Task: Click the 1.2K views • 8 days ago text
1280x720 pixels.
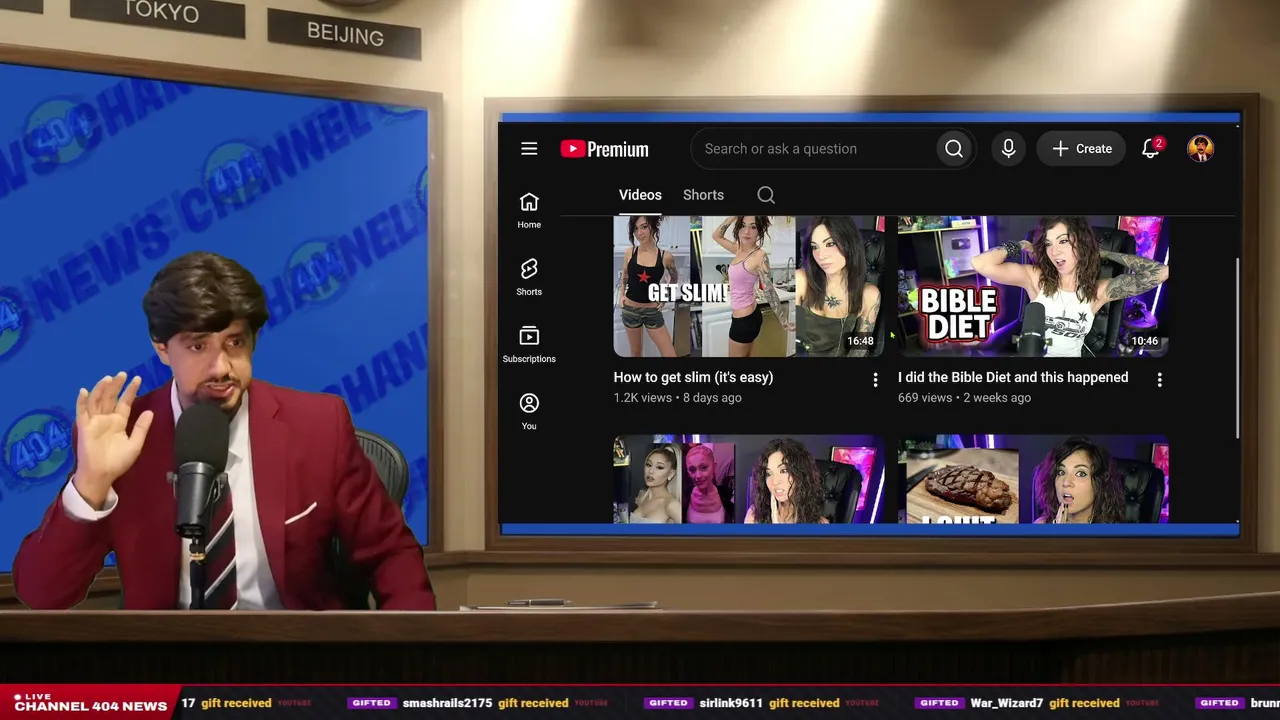Action: [678, 398]
